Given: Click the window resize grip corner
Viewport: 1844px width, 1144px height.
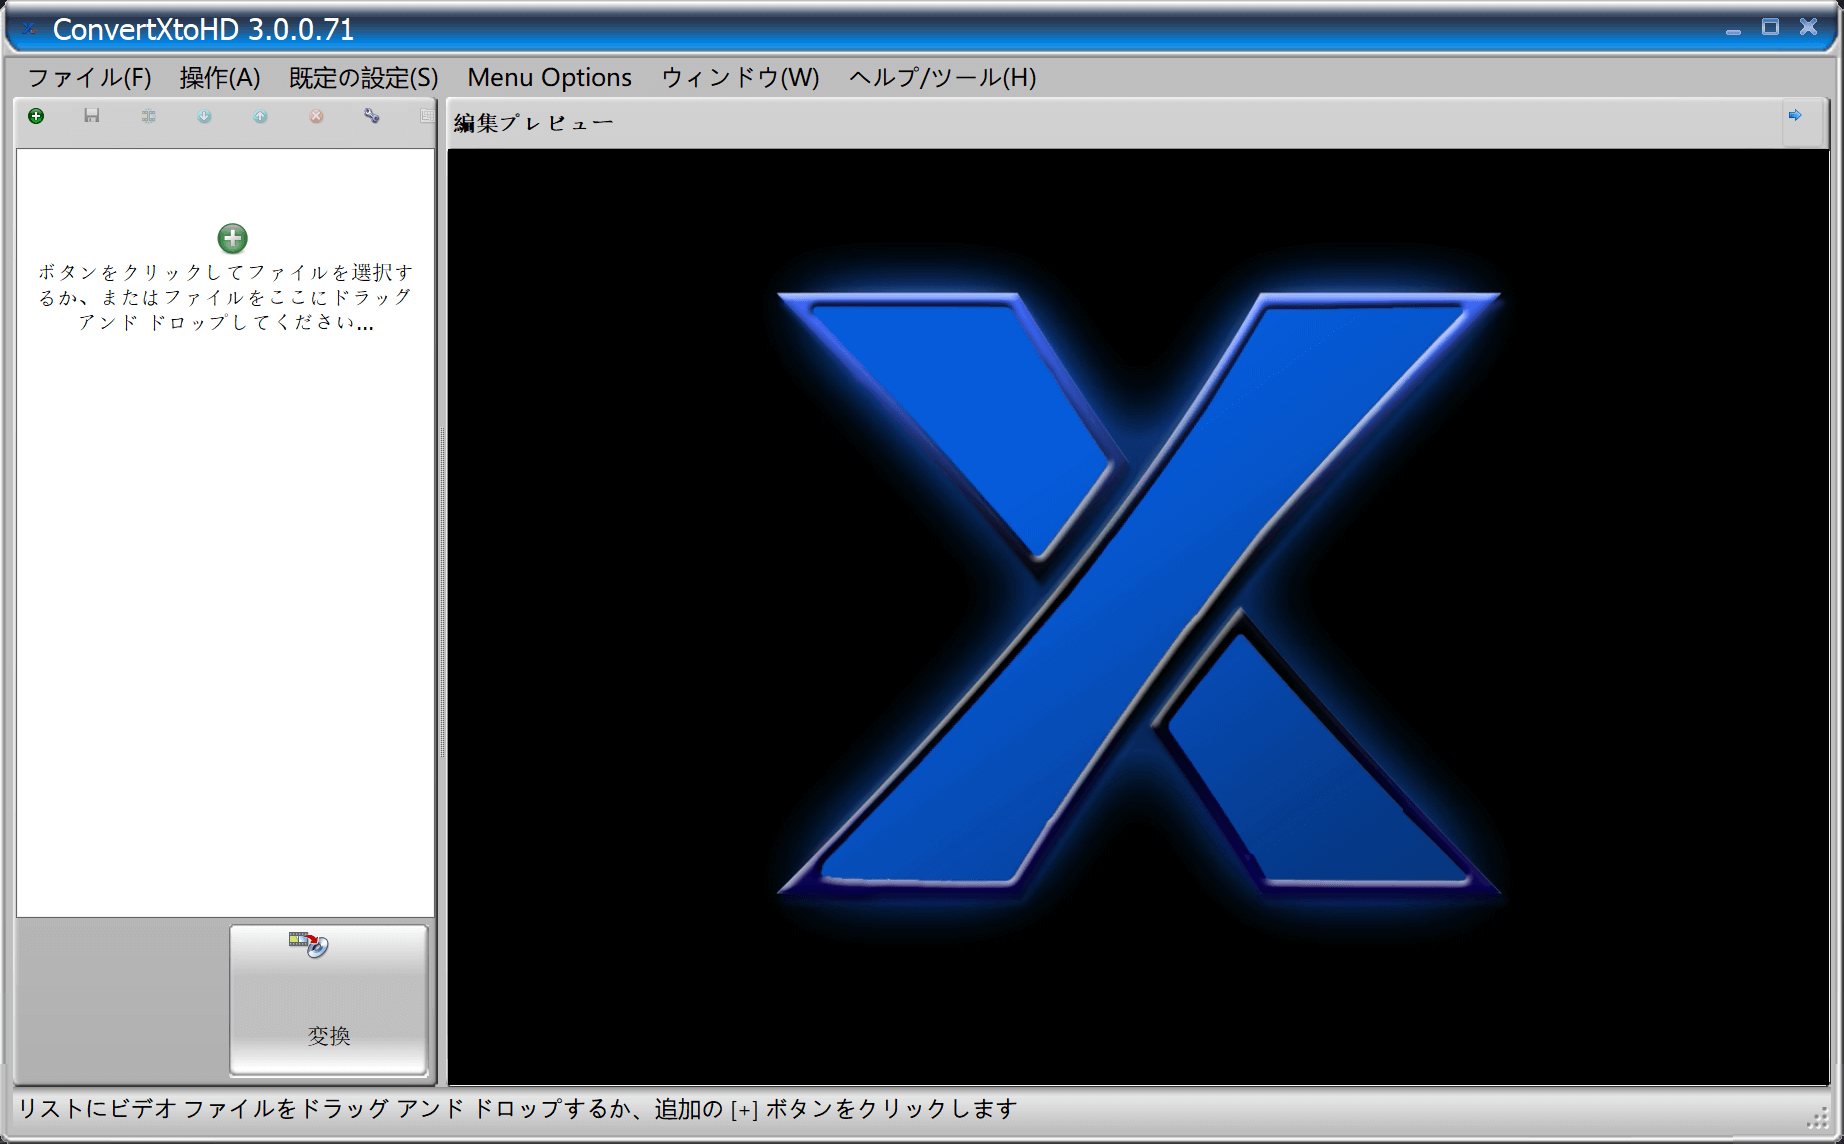Looking at the screenshot, I should click(x=1818, y=1119).
